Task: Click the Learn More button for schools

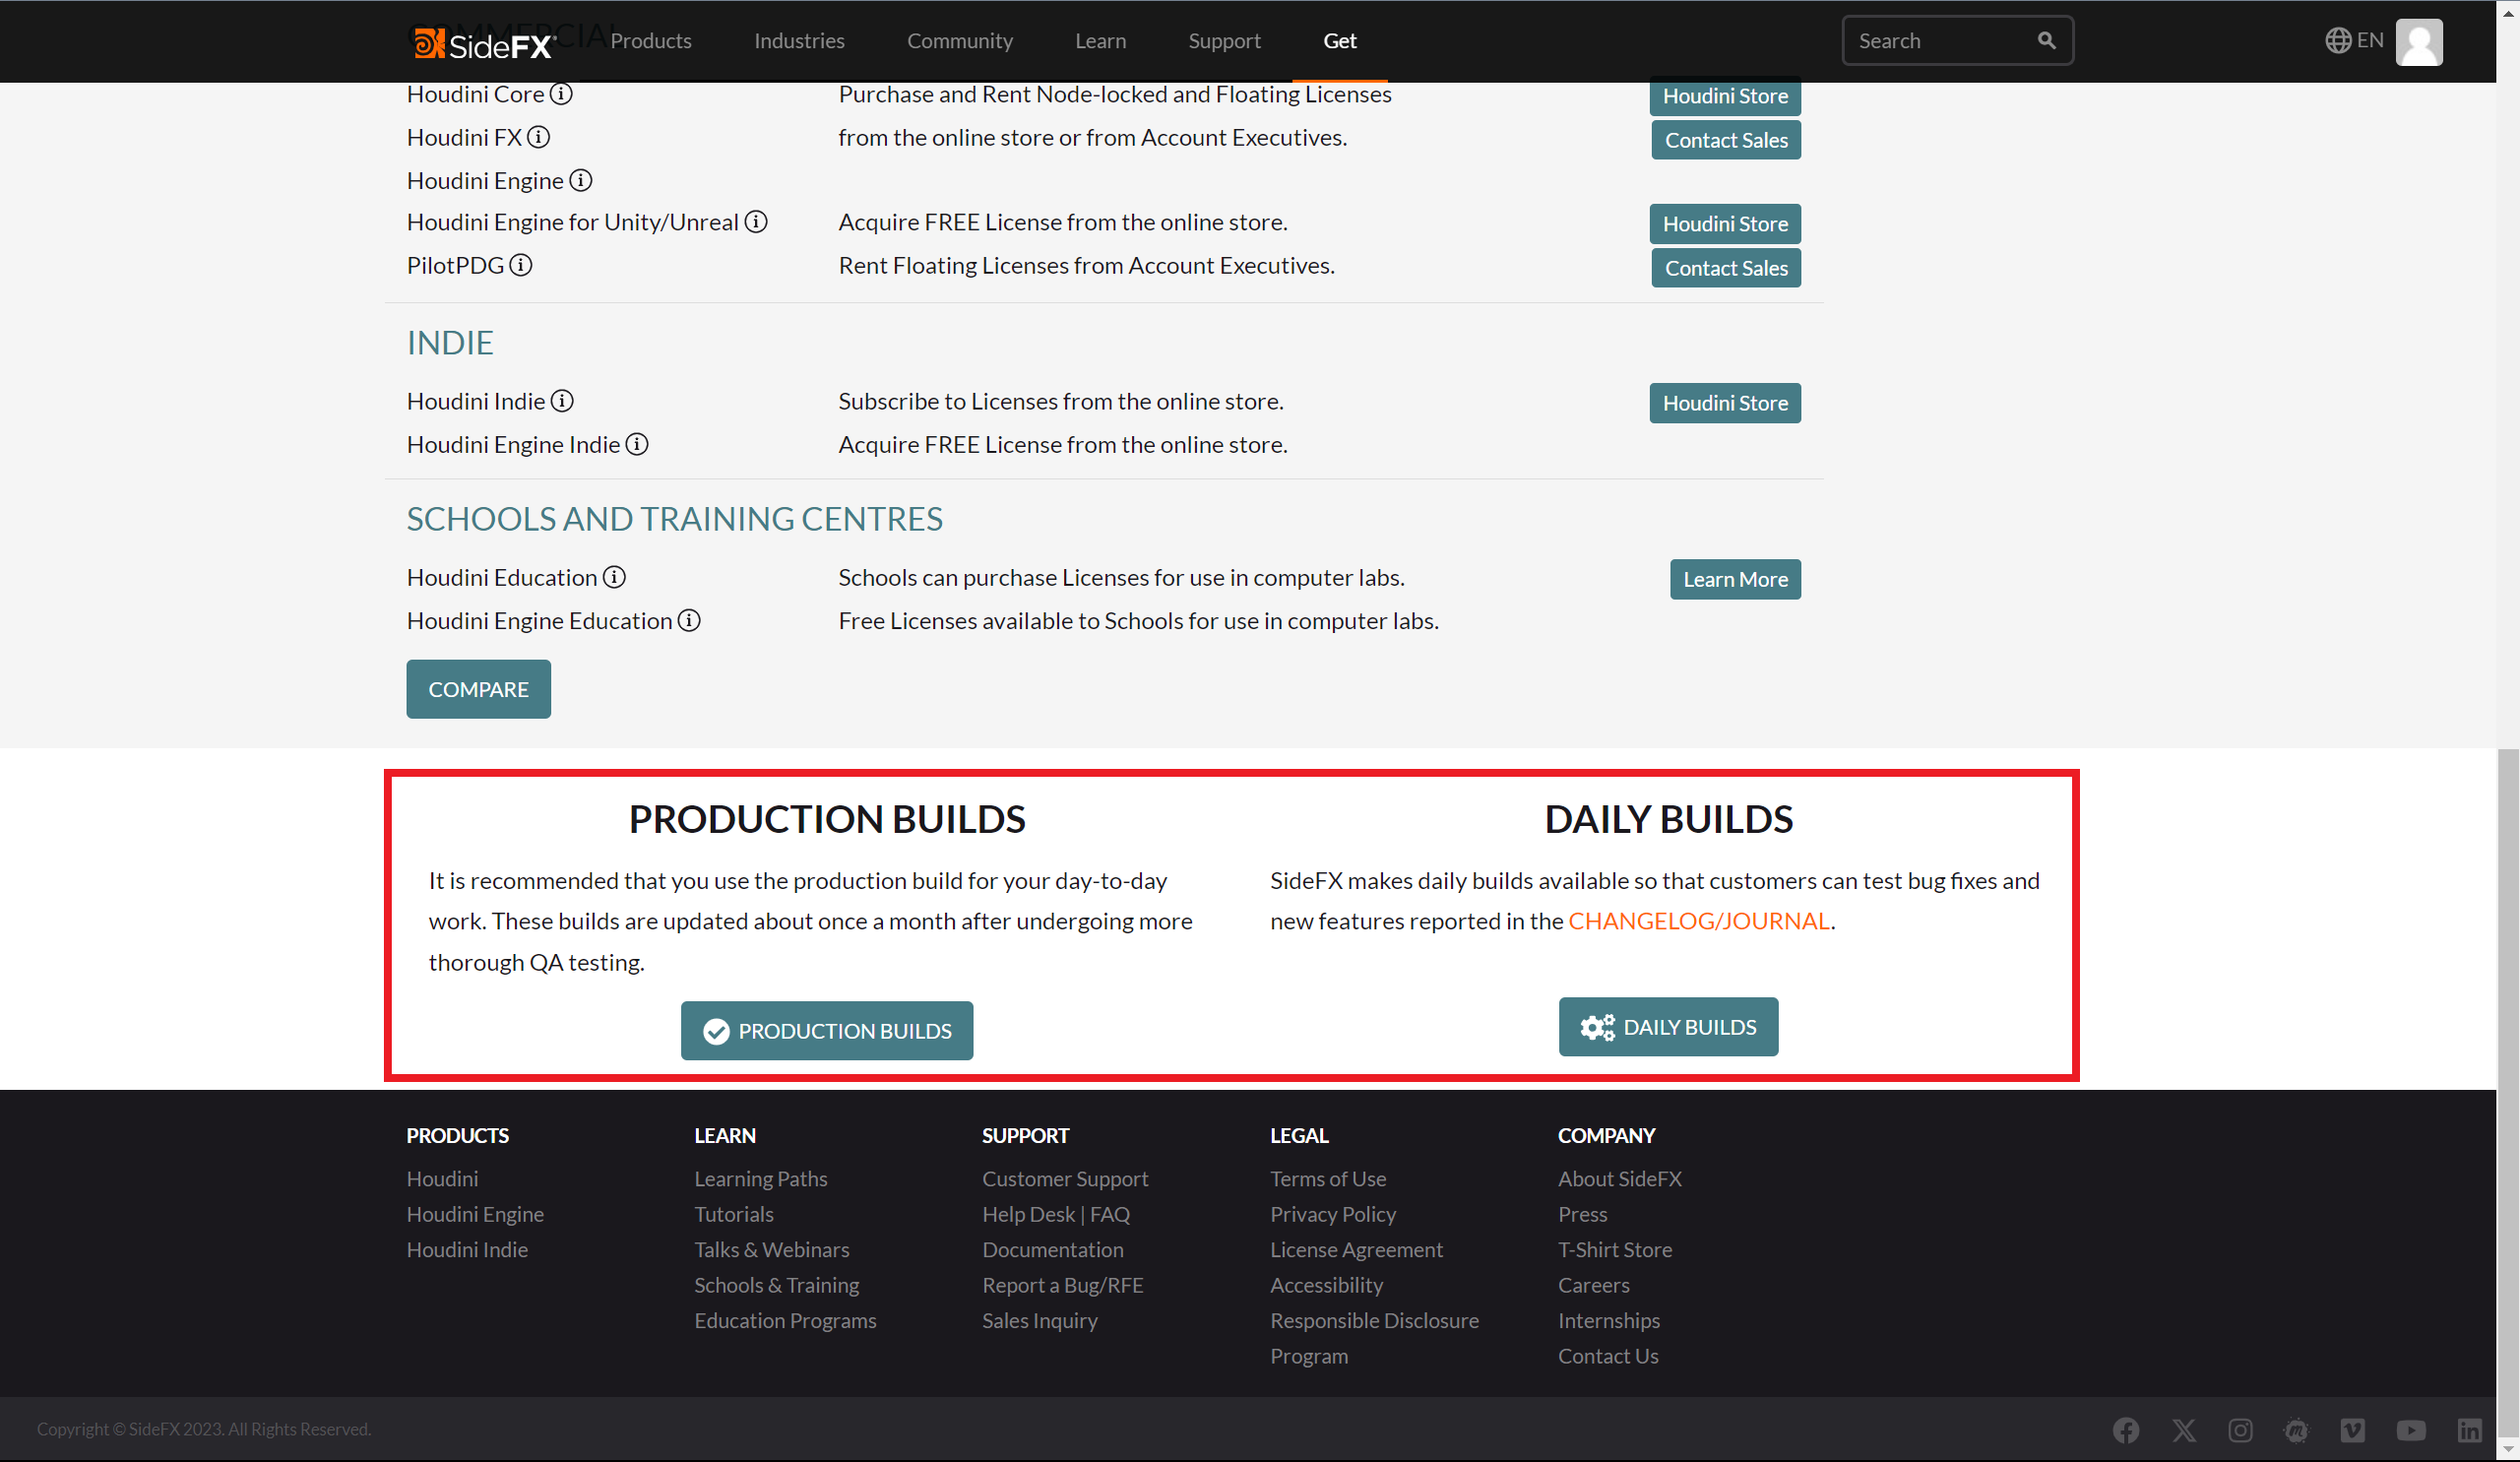Action: point(1735,580)
